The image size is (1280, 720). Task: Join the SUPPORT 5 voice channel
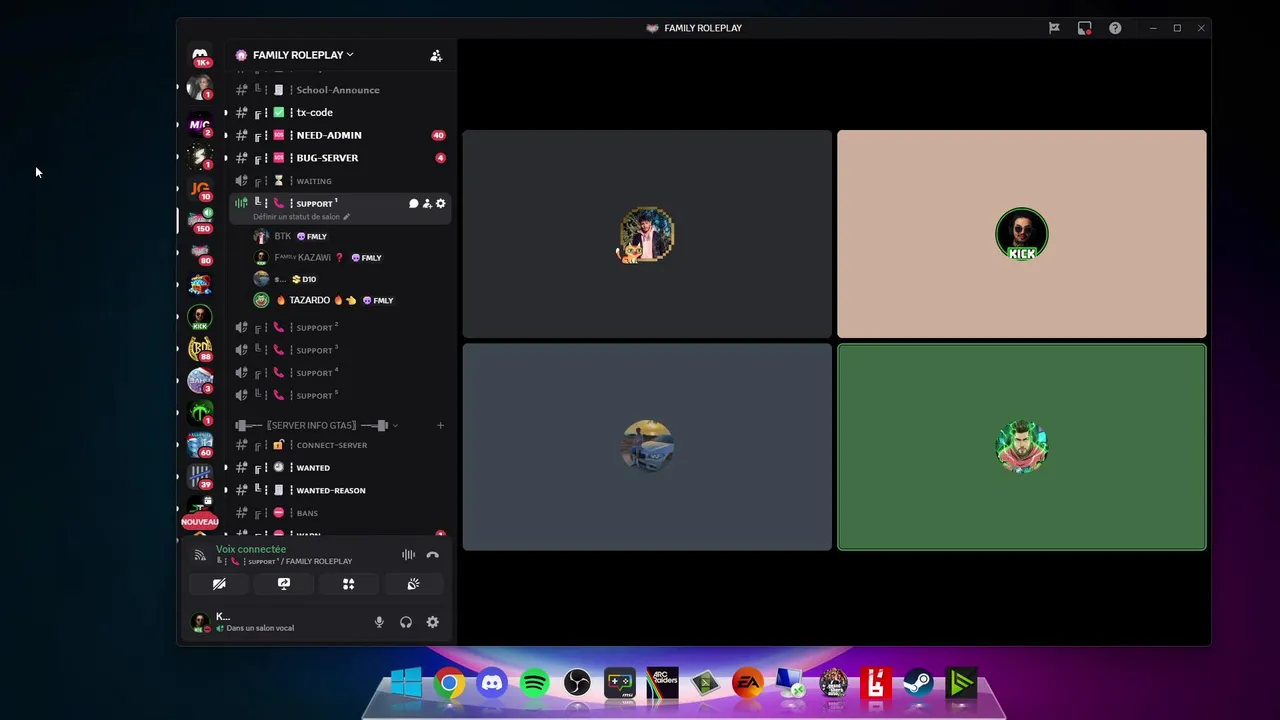(340, 395)
